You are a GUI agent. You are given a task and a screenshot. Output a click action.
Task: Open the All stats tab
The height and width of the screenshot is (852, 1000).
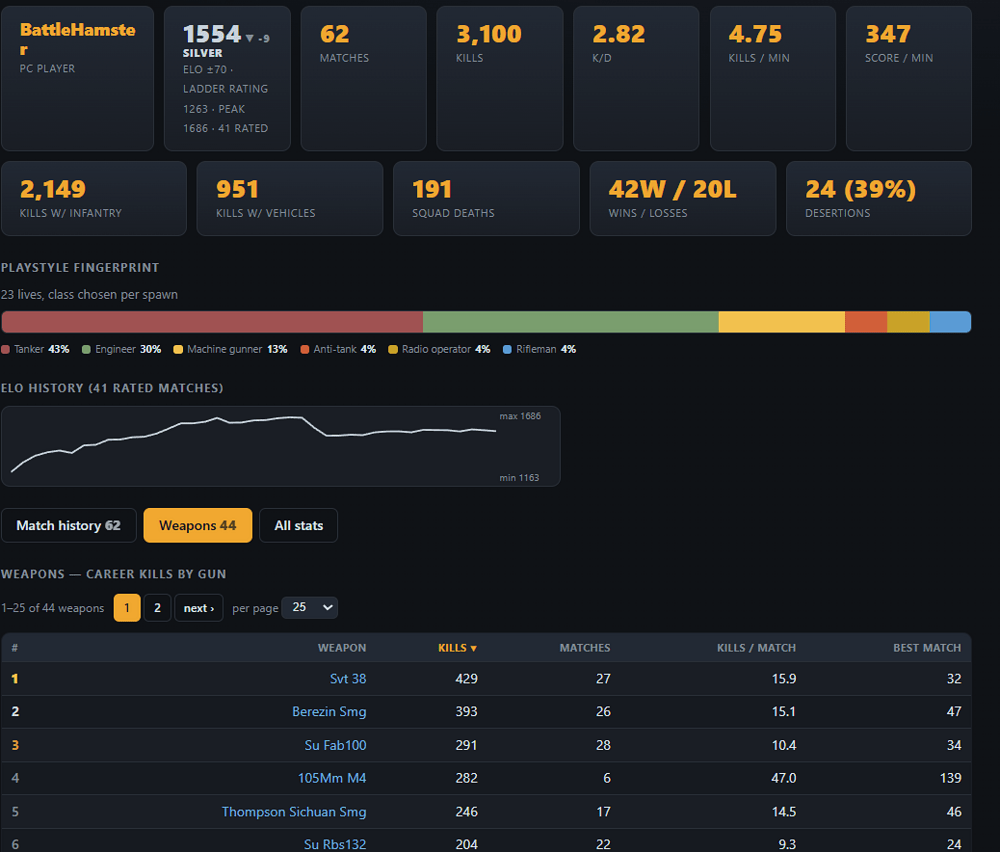tap(298, 525)
